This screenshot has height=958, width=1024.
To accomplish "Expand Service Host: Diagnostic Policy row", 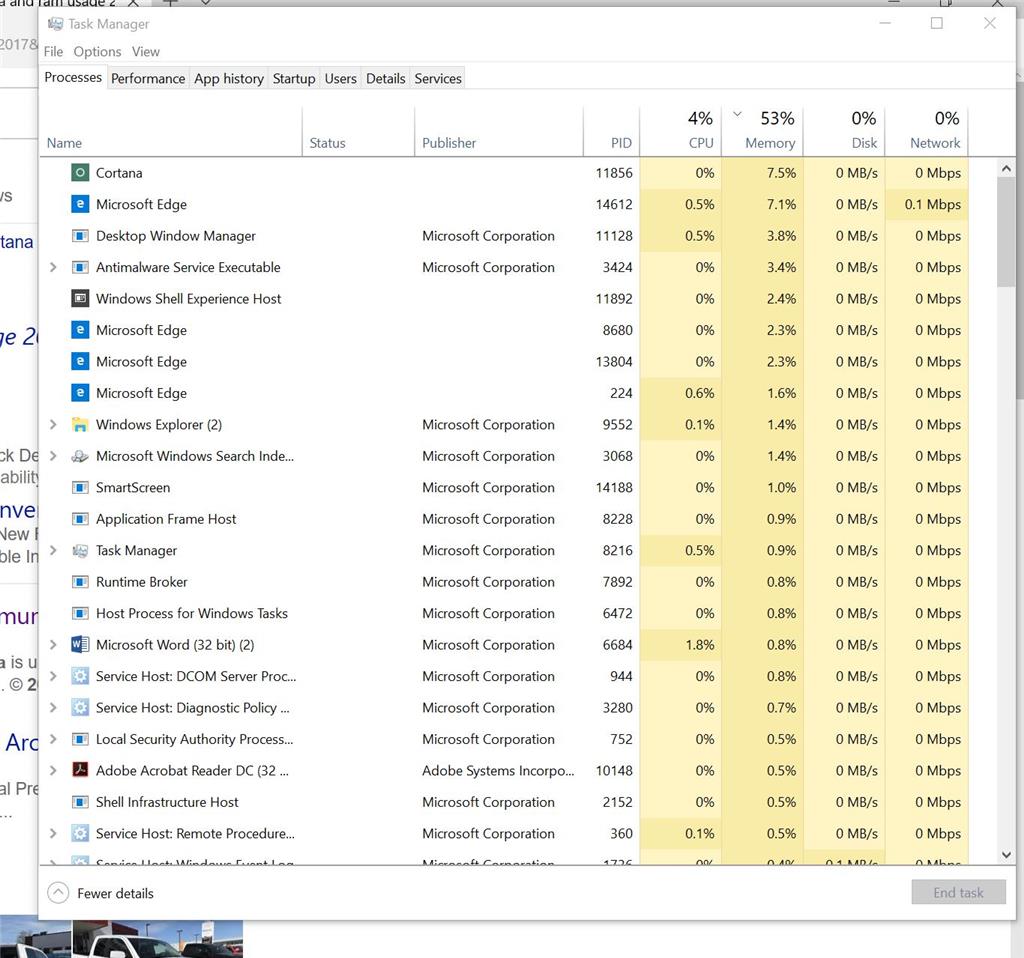I will pyautogui.click(x=53, y=707).
